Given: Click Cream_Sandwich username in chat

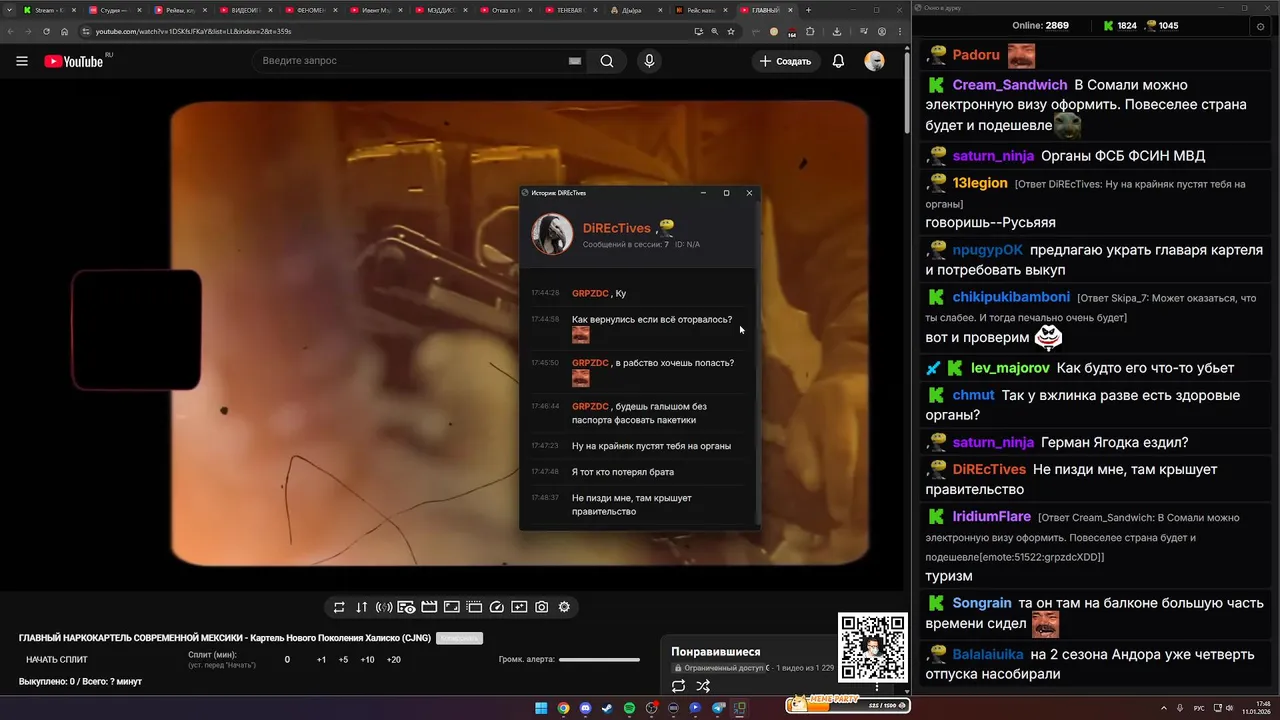Looking at the screenshot, I should click(1010, 85).
